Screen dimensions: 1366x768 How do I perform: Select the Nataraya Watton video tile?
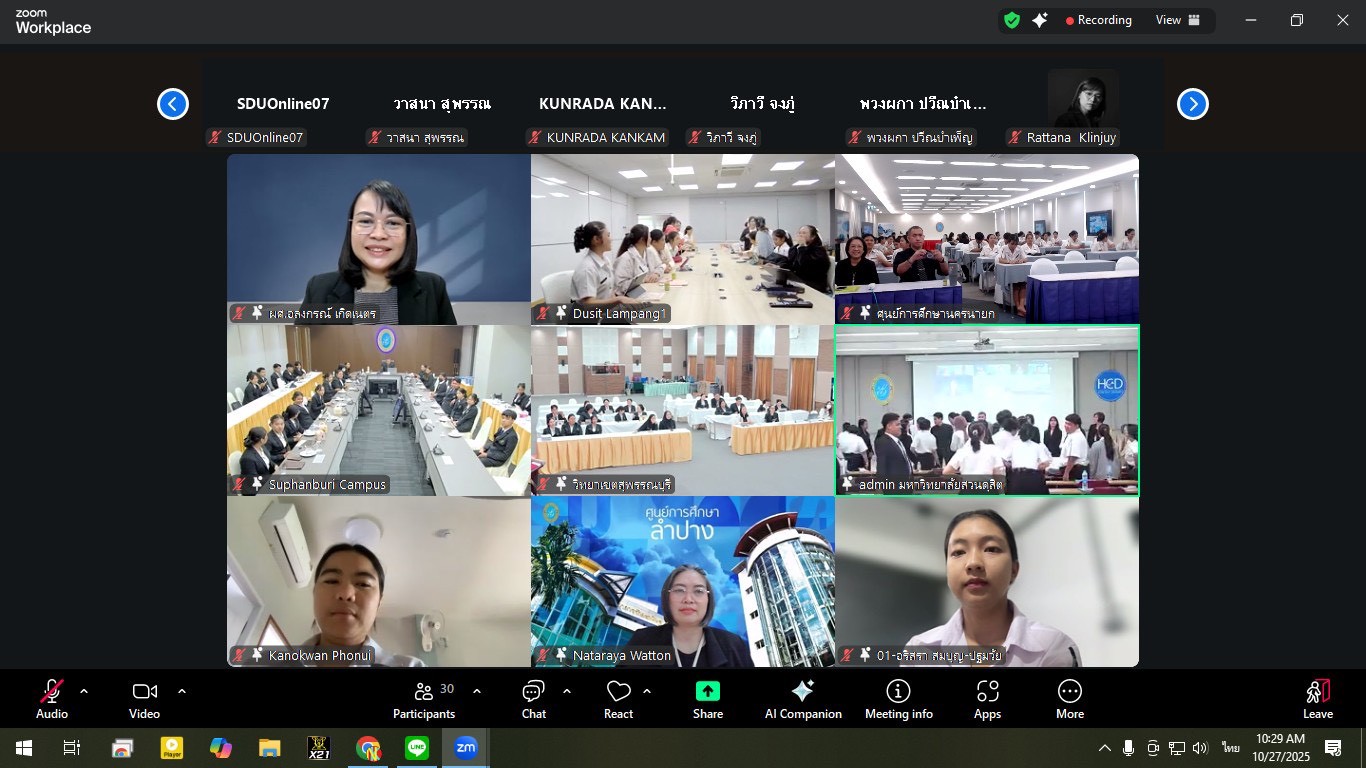click(682, 582)
